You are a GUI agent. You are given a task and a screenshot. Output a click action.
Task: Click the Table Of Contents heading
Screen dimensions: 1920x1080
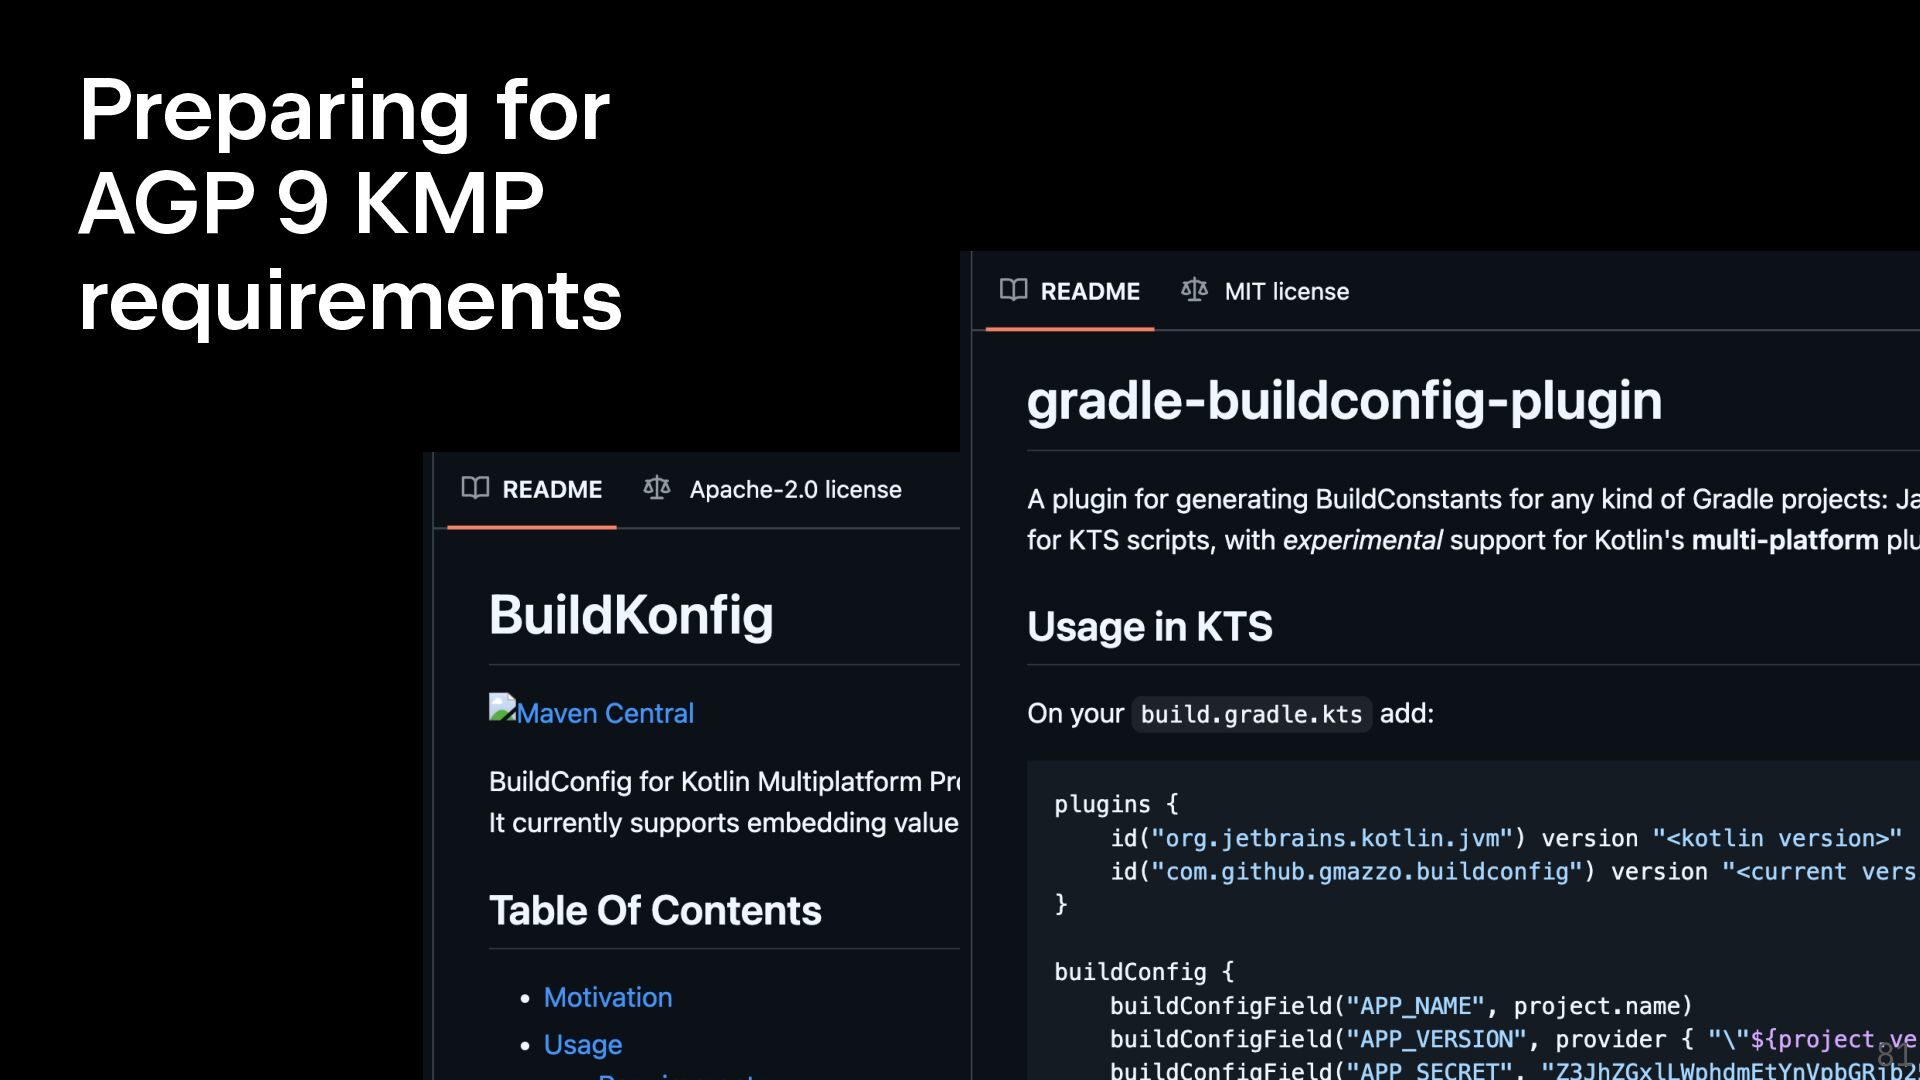(x=654, y=910)
